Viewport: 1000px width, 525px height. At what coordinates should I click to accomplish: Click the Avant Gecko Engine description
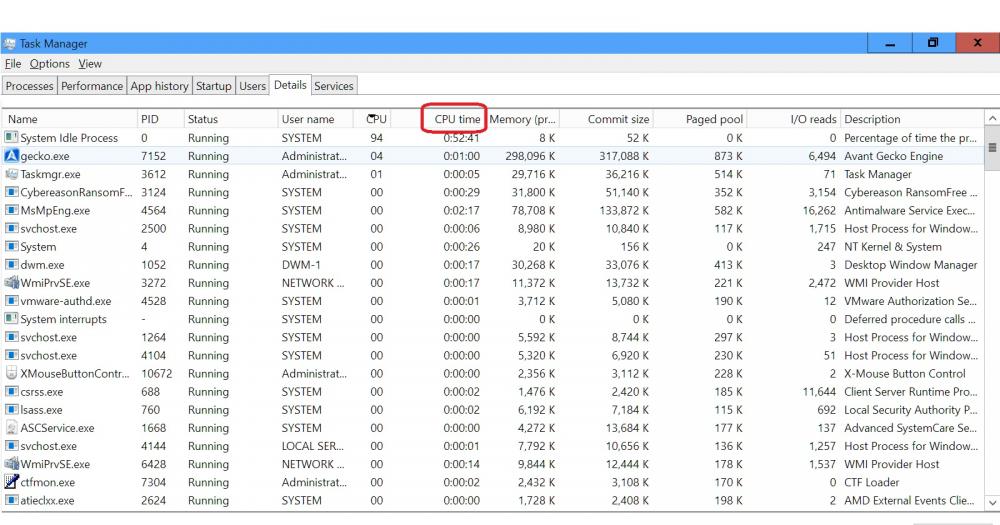(893, 156)
